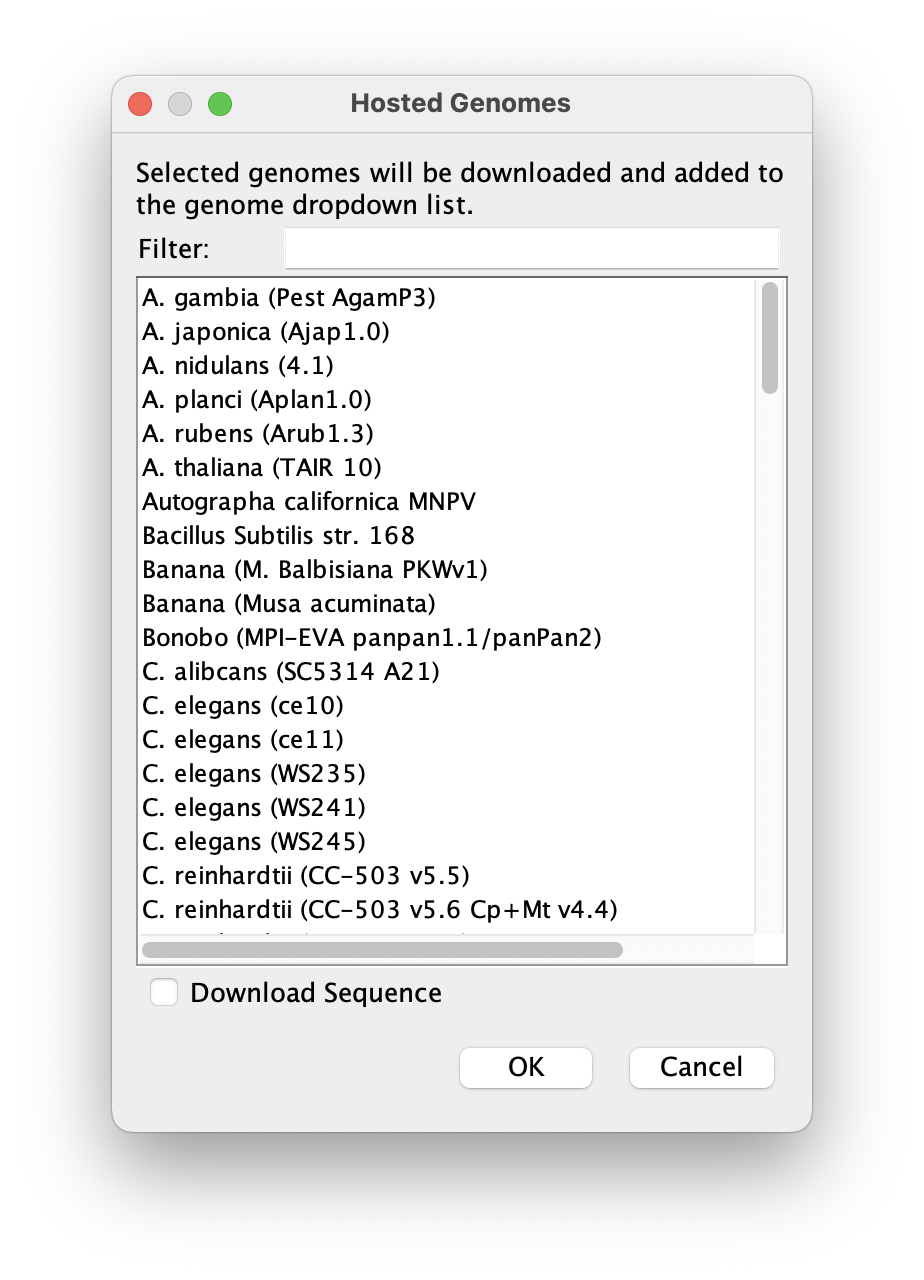Click the green zoom button on the dialog
Screen dimensions: 924x1280
219,103
